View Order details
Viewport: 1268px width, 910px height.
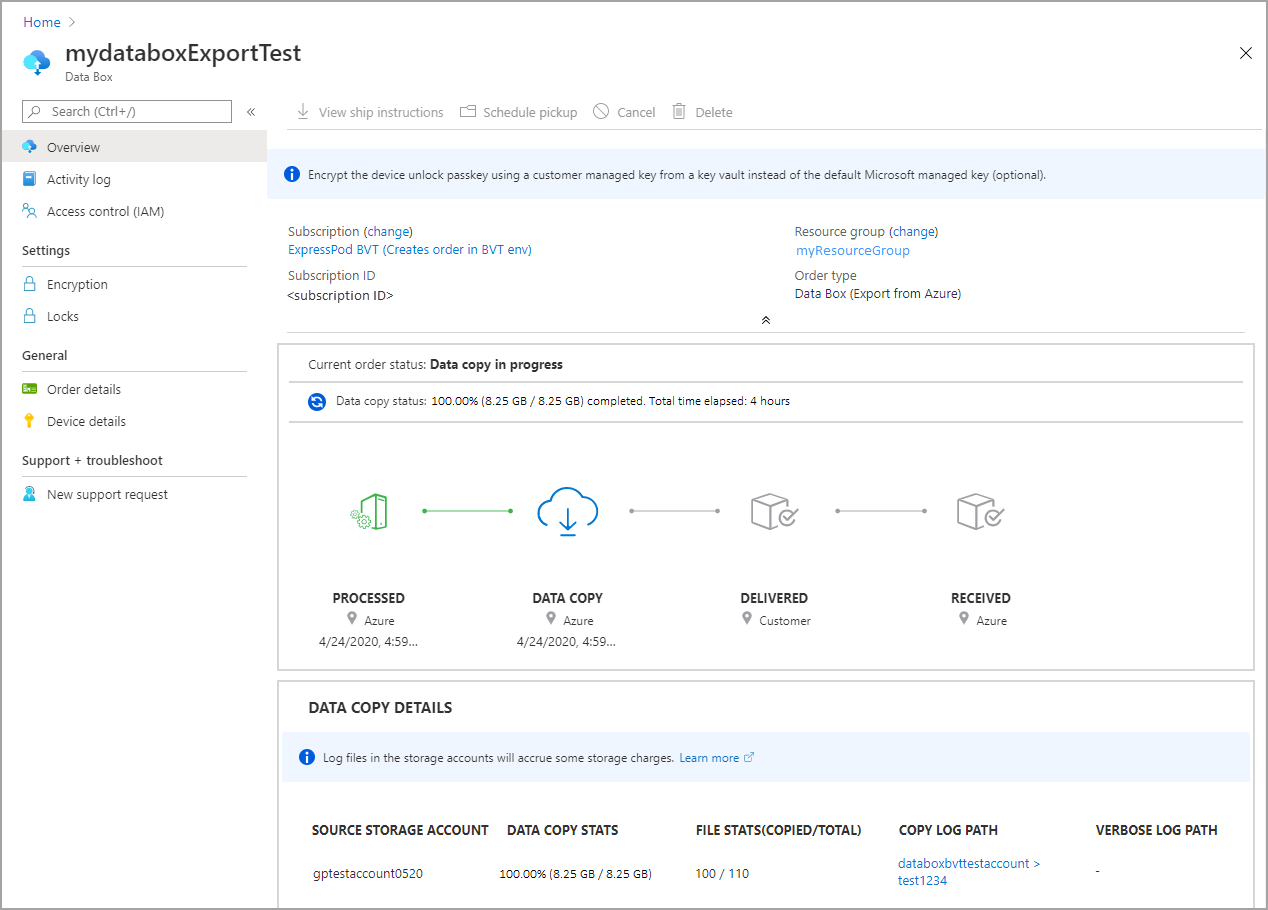point(81,389)
